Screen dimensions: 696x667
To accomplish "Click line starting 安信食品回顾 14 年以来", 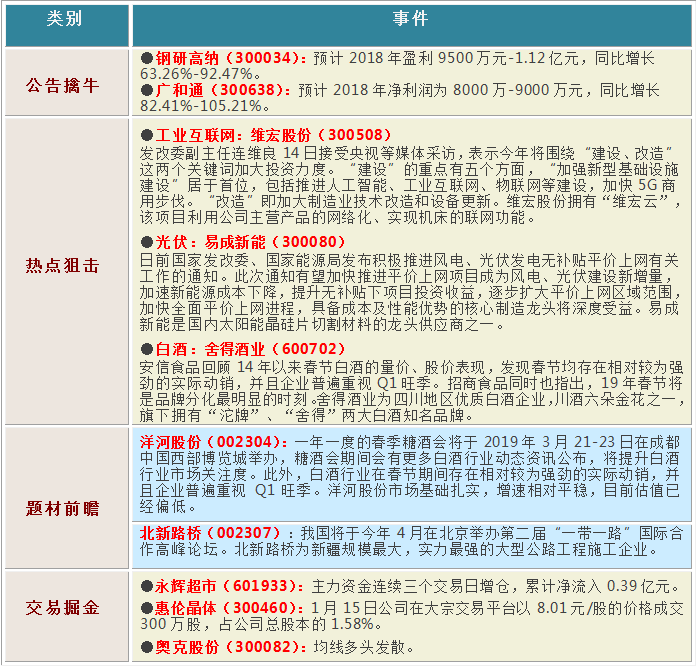I will 411,367.
